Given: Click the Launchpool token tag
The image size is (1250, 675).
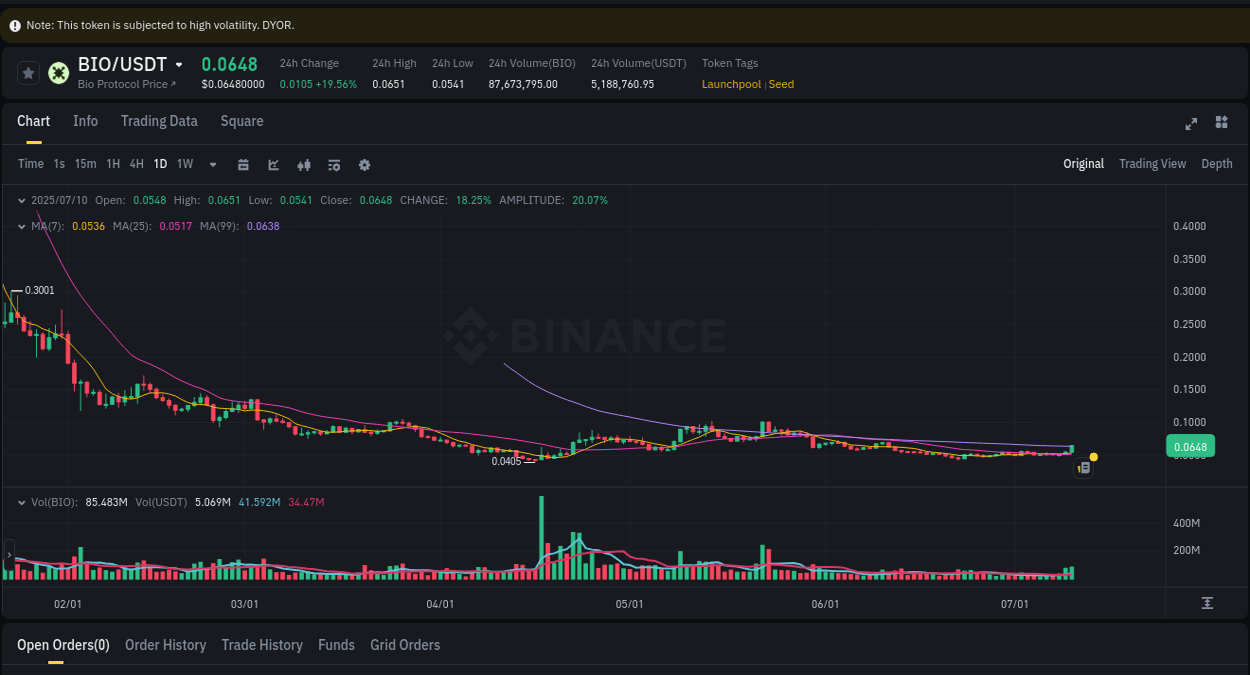Looking at the screenshot, I should (x=731, y=84).
